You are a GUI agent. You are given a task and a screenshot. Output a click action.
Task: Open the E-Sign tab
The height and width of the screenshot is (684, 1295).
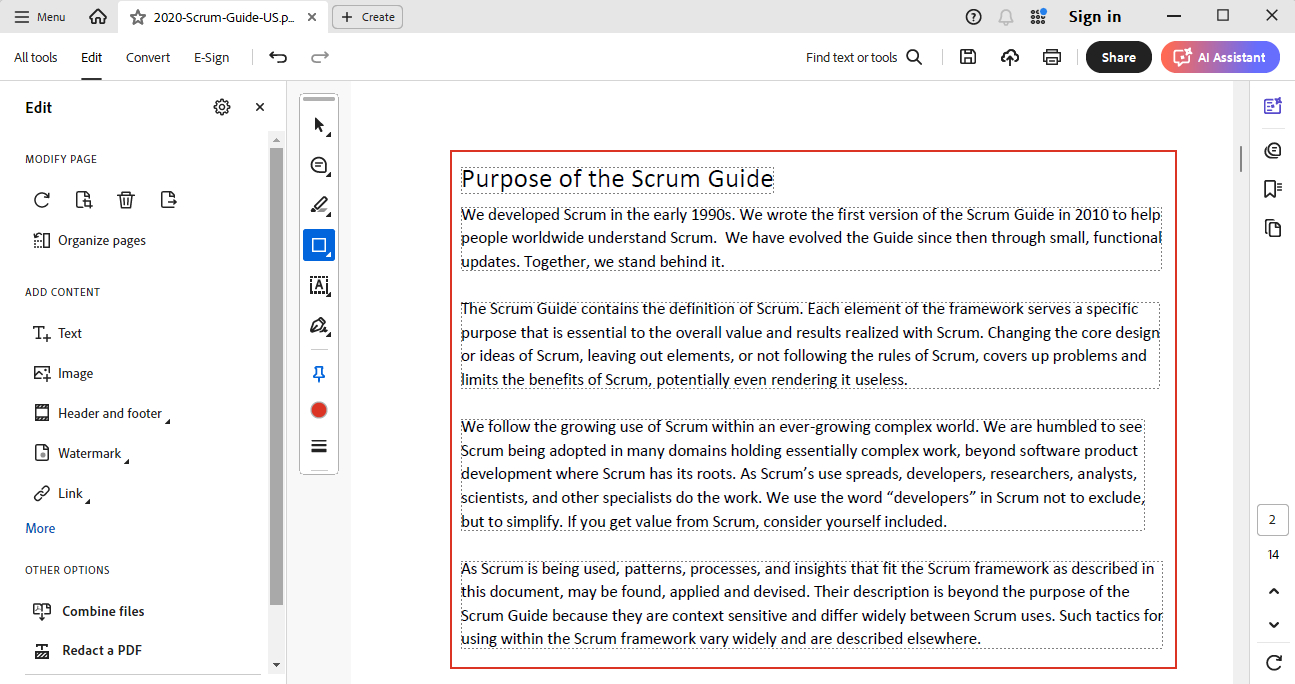(x=211, y=58)
